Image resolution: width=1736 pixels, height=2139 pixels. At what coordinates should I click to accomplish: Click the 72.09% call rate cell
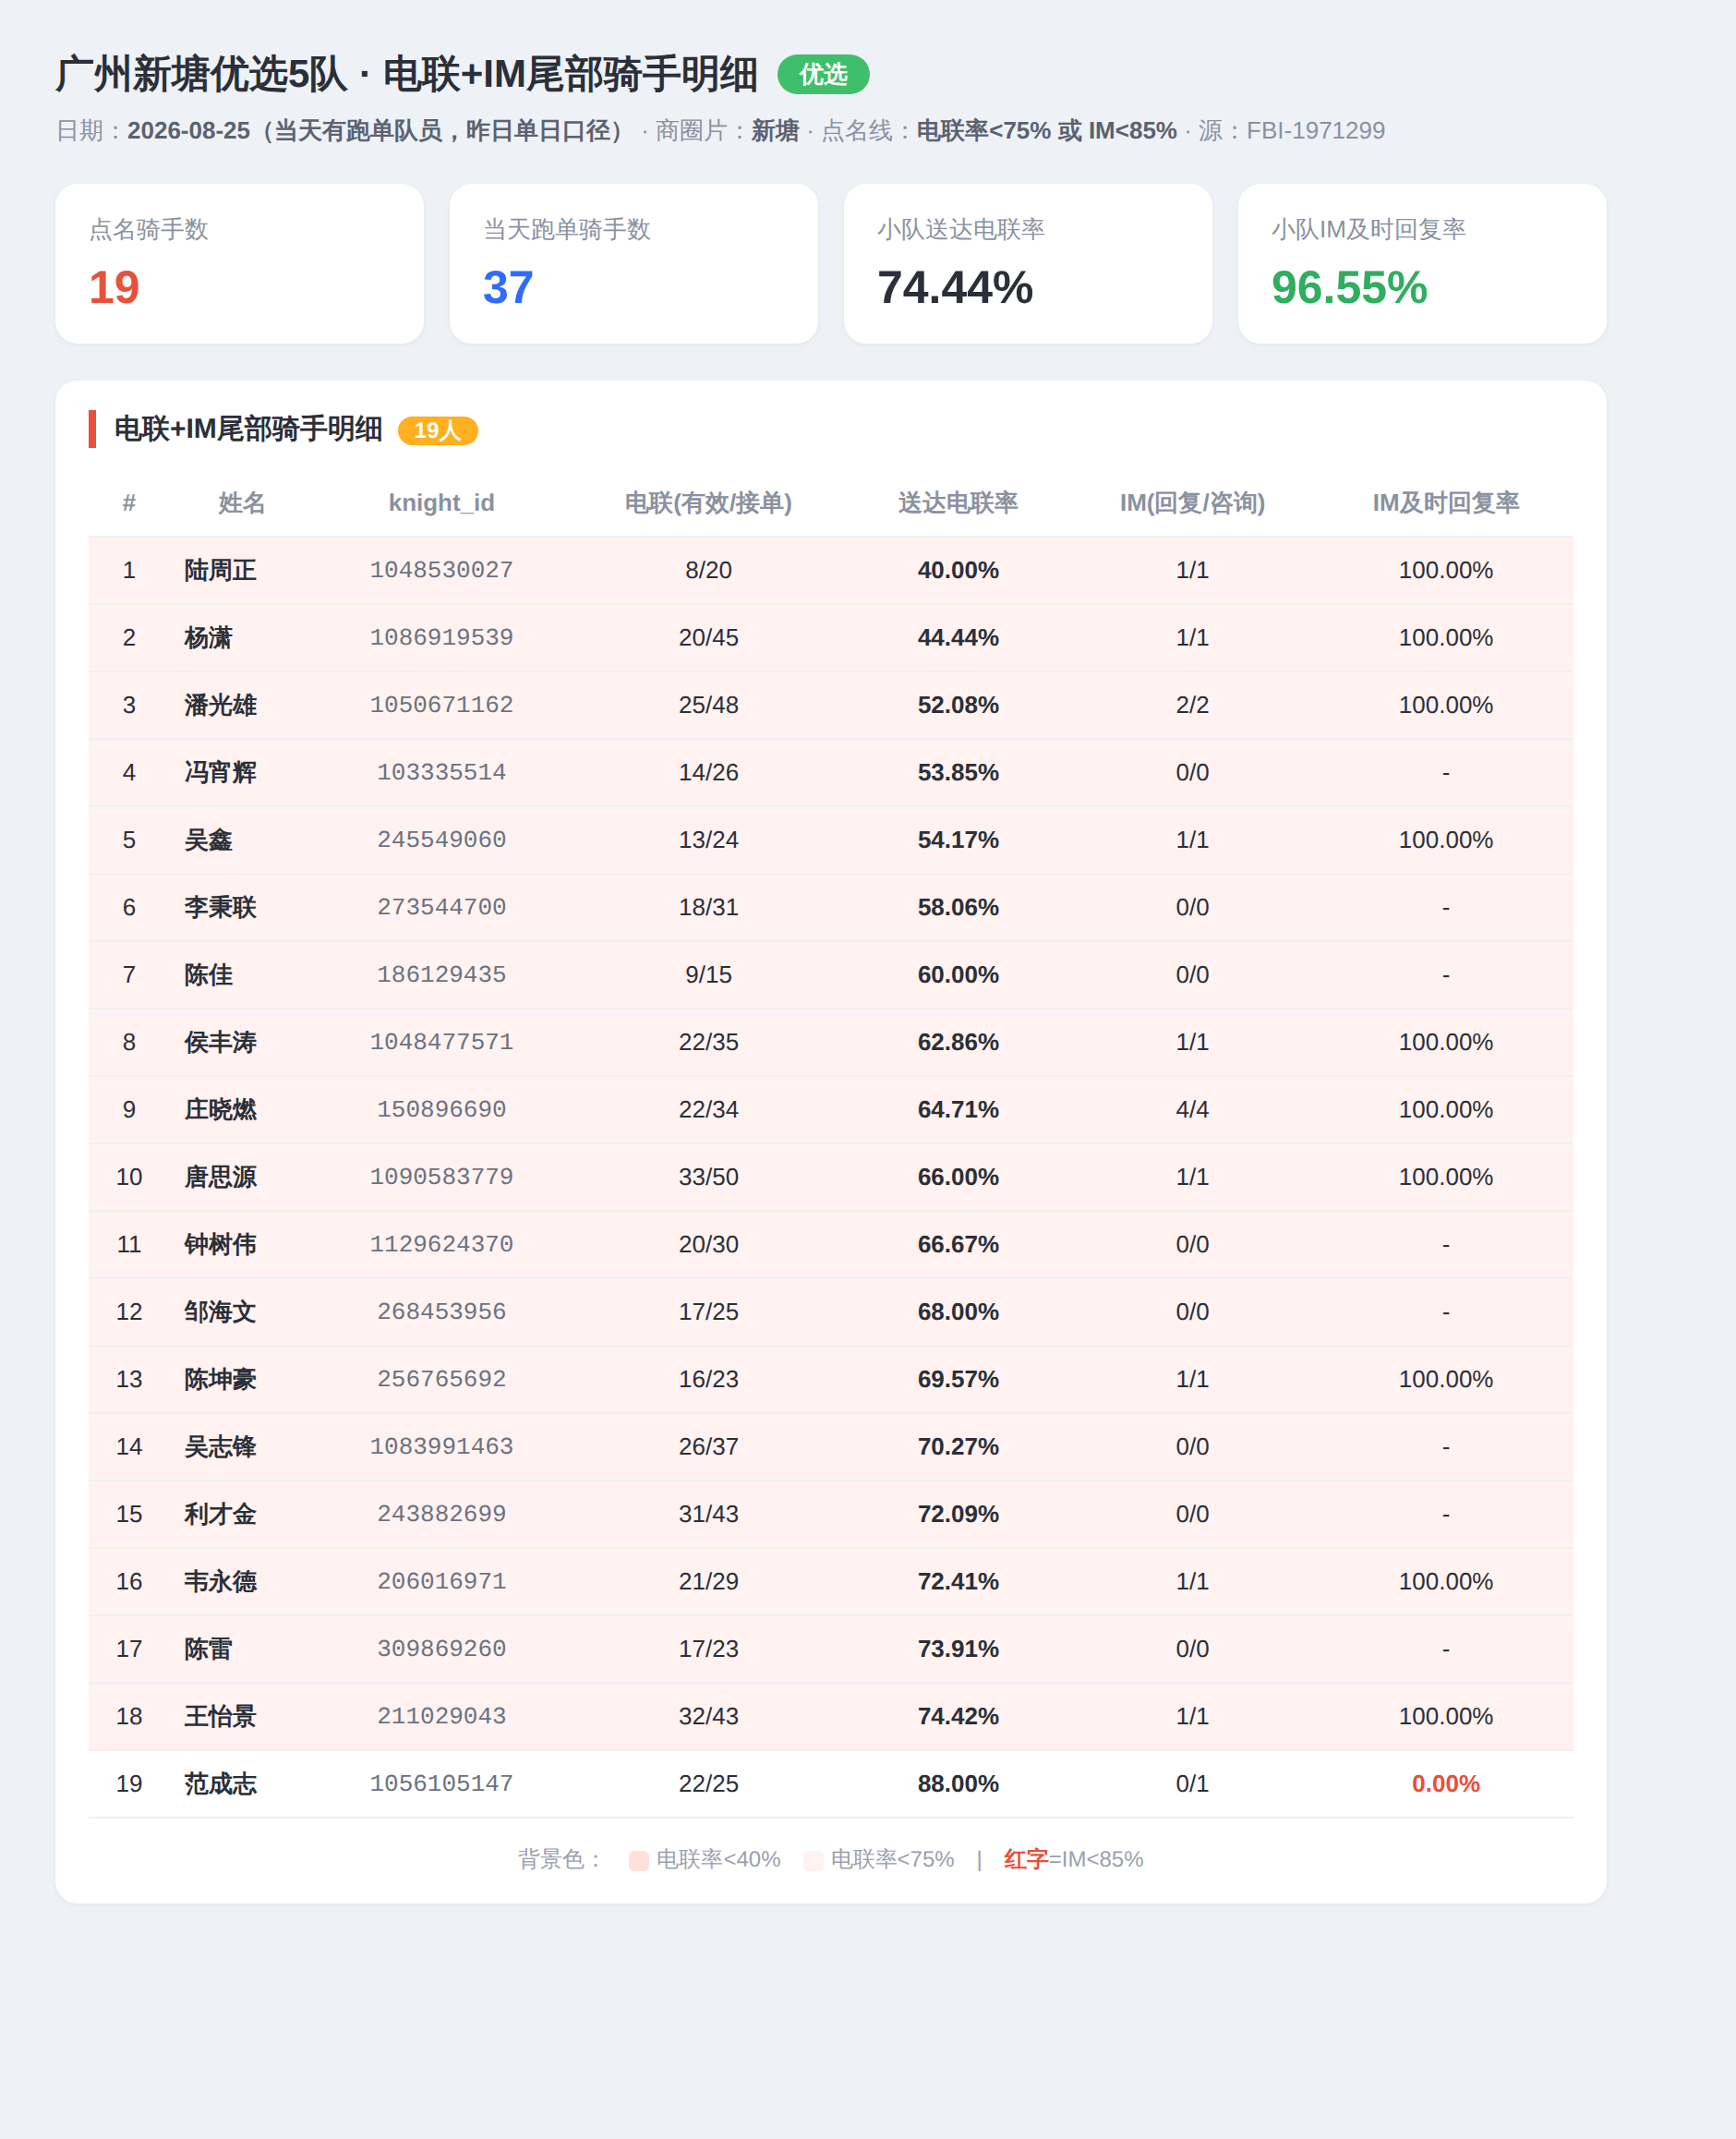pyautogui.click(x=958, y=1514)
